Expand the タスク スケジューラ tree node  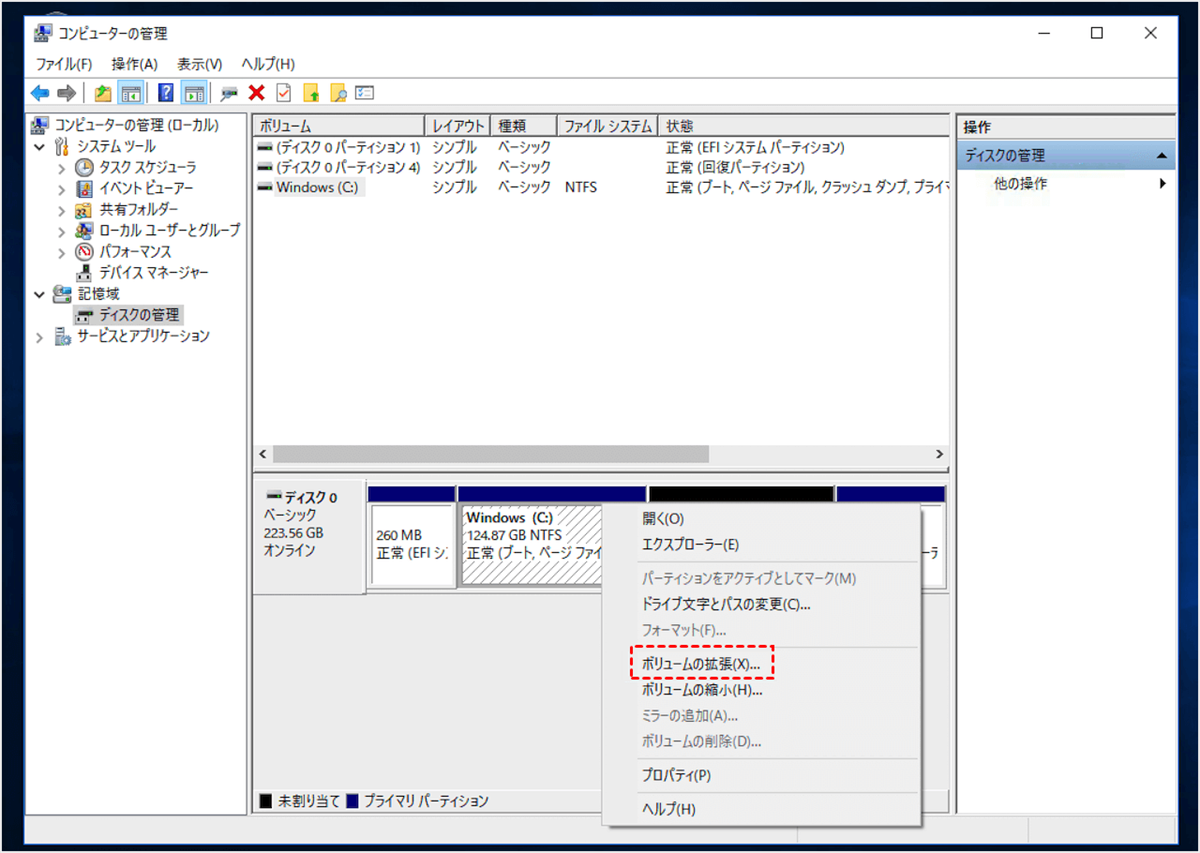[x=62, y=168]
